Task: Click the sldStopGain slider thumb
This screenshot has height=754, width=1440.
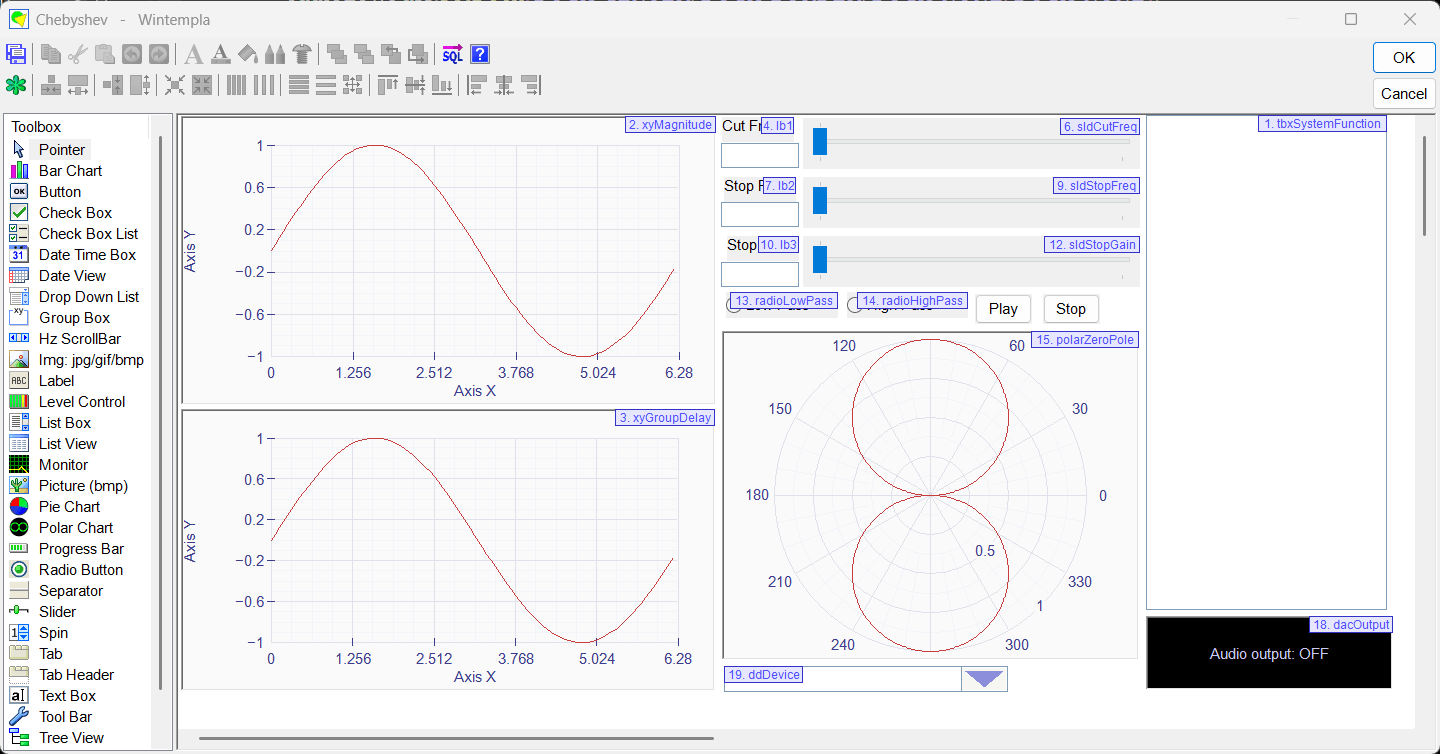Action: [820, 259]
